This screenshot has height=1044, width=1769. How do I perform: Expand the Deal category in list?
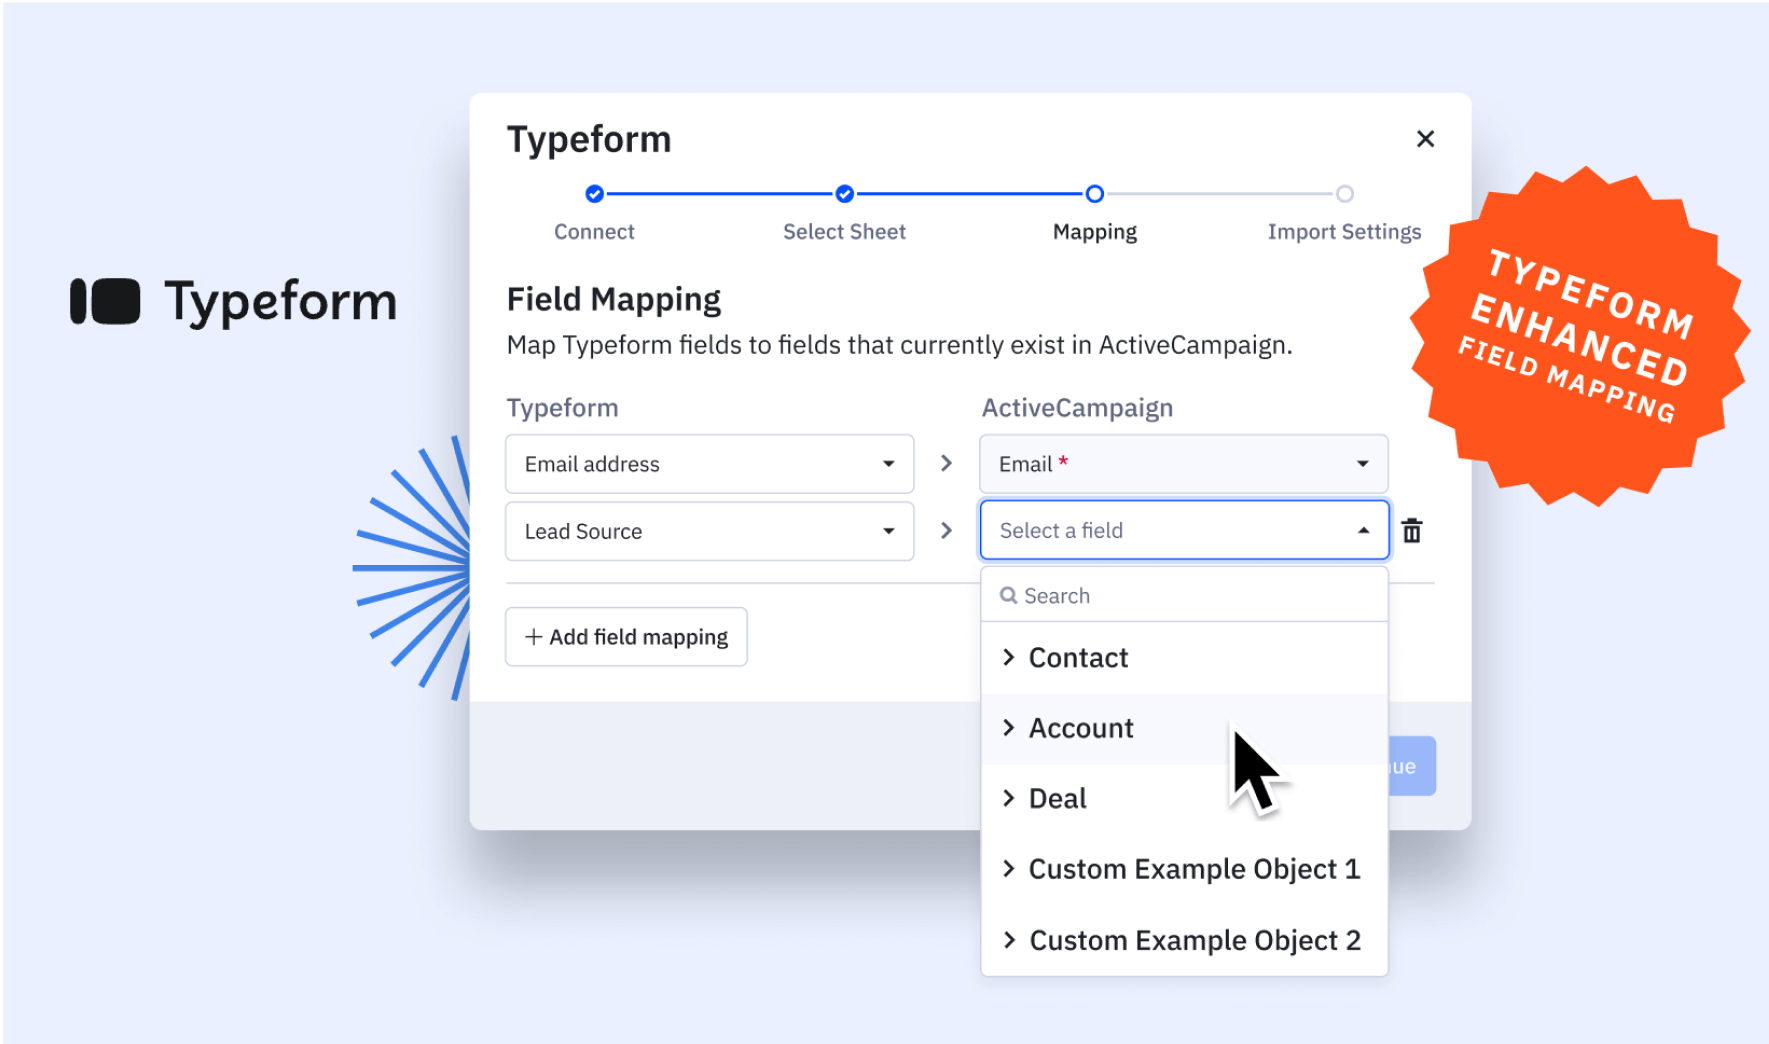tap(1057, 799)
